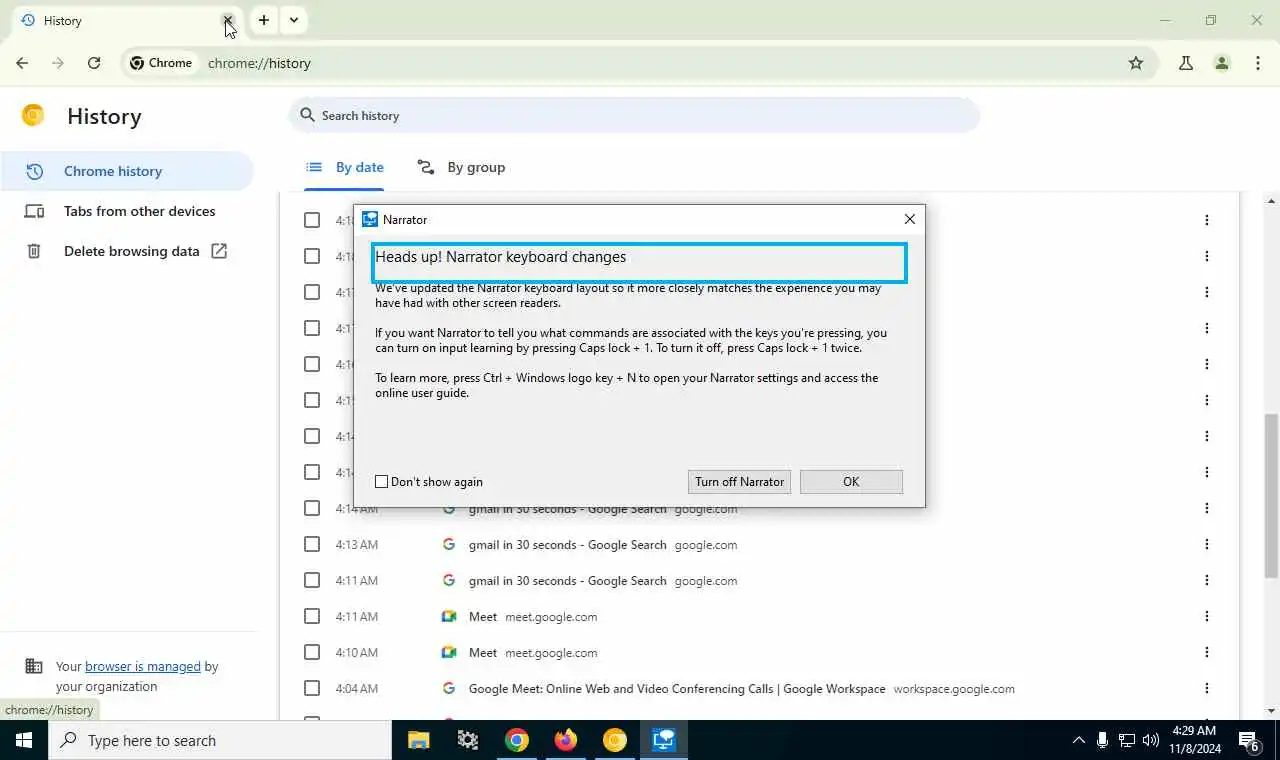The image size is (1280, 760).
Task: Click the history page vertical scrollbar thumb
Action: click(1271, 495)
